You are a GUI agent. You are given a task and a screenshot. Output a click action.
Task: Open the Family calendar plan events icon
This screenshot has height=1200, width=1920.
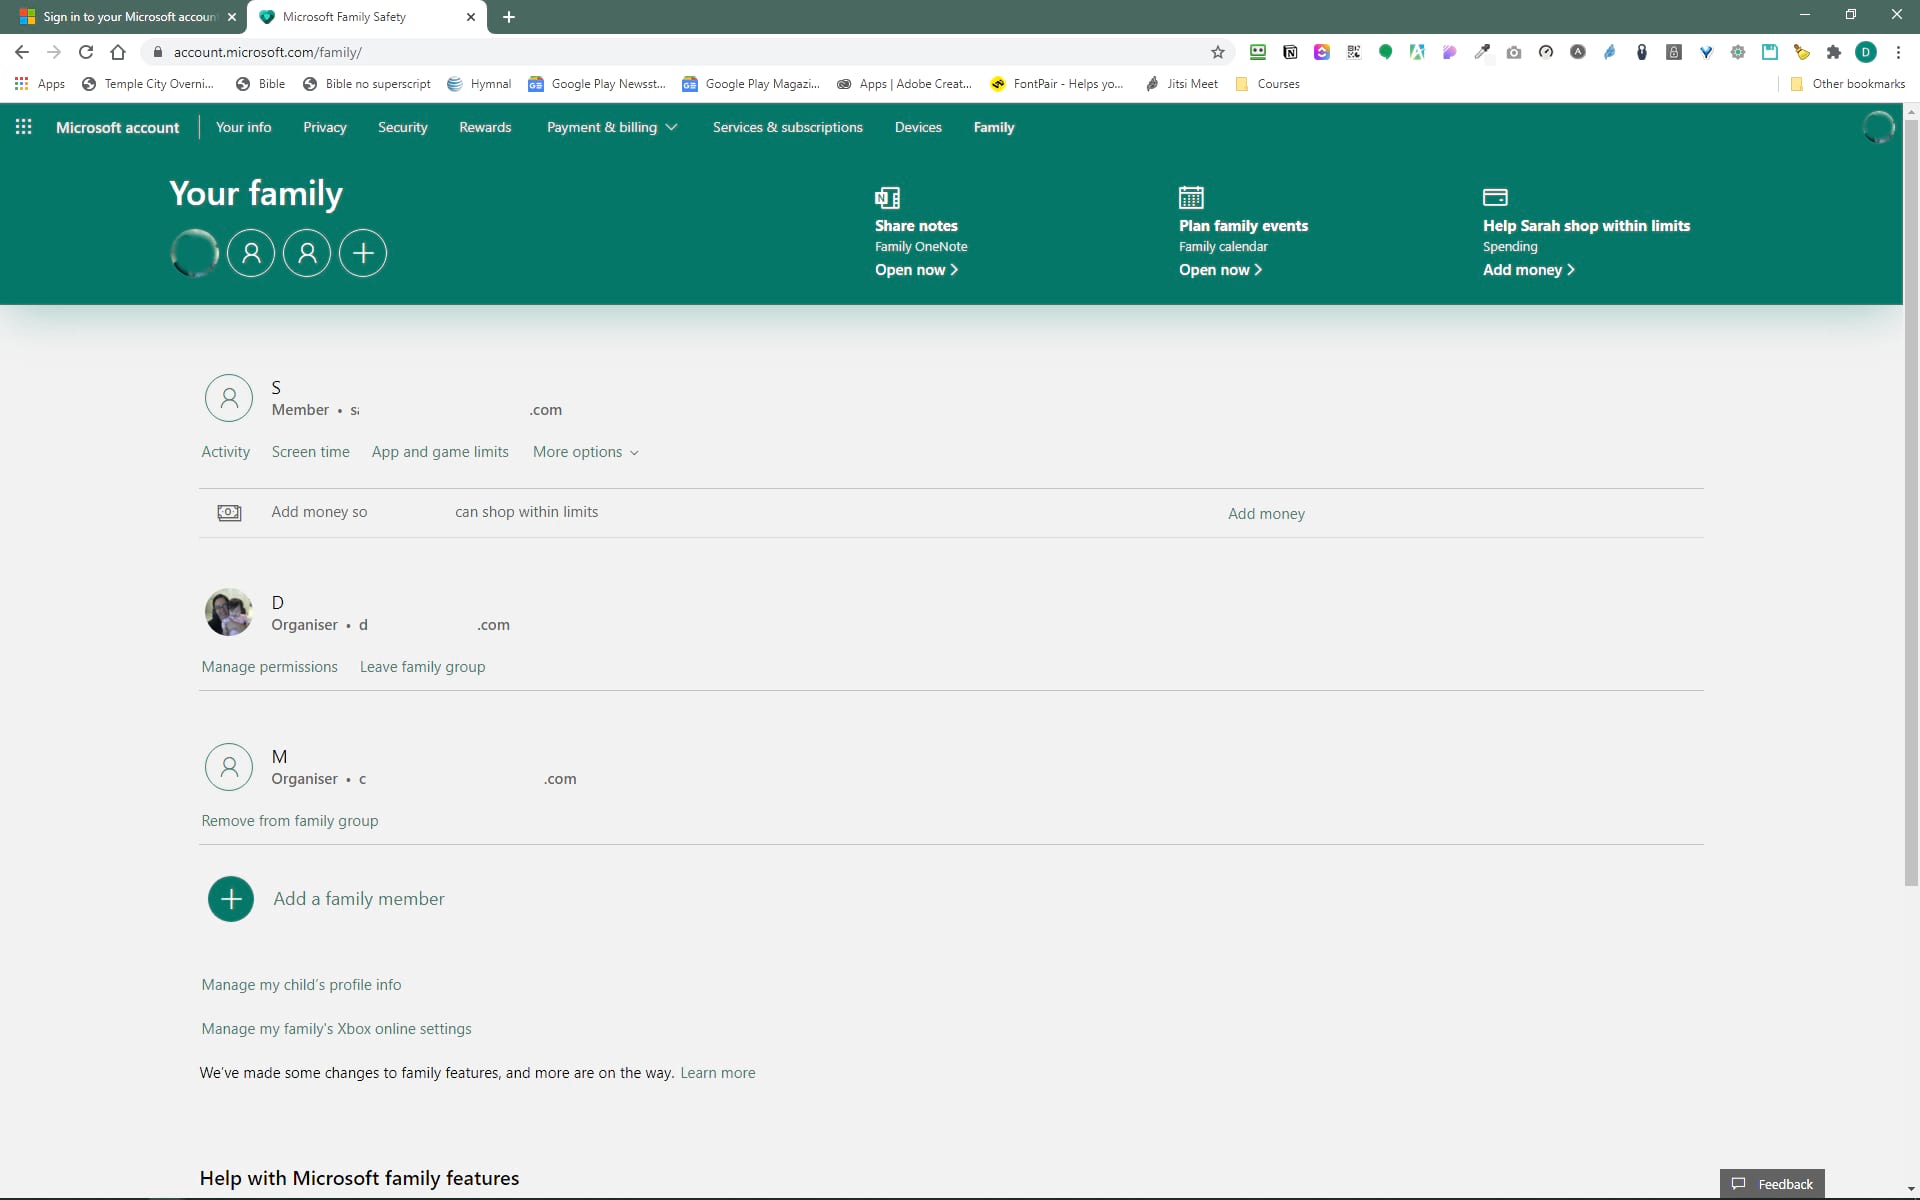(x=1190, y=196)
